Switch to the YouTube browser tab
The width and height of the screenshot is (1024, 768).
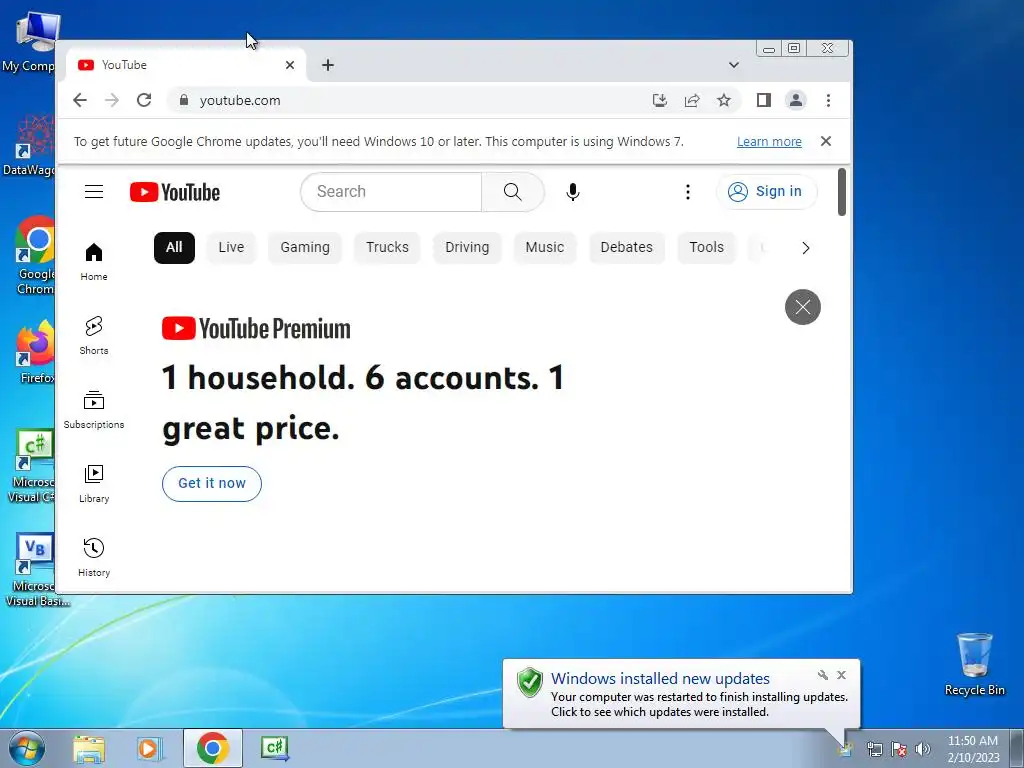coord(186,65)
